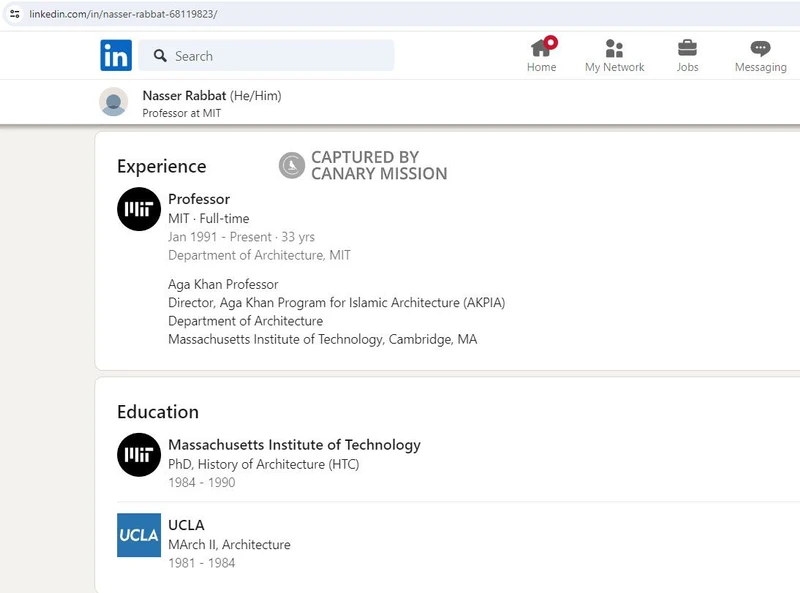Click 'Aga Khan Professor' description line
800x593 pixels.
pyautogui.click(x=223, y=284)
